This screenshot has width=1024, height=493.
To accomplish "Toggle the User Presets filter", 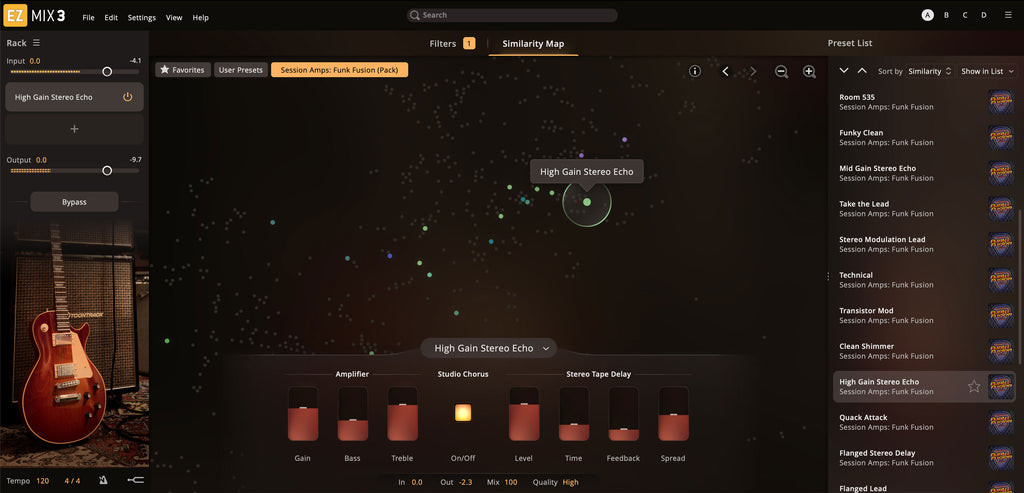I will point(240,70).
